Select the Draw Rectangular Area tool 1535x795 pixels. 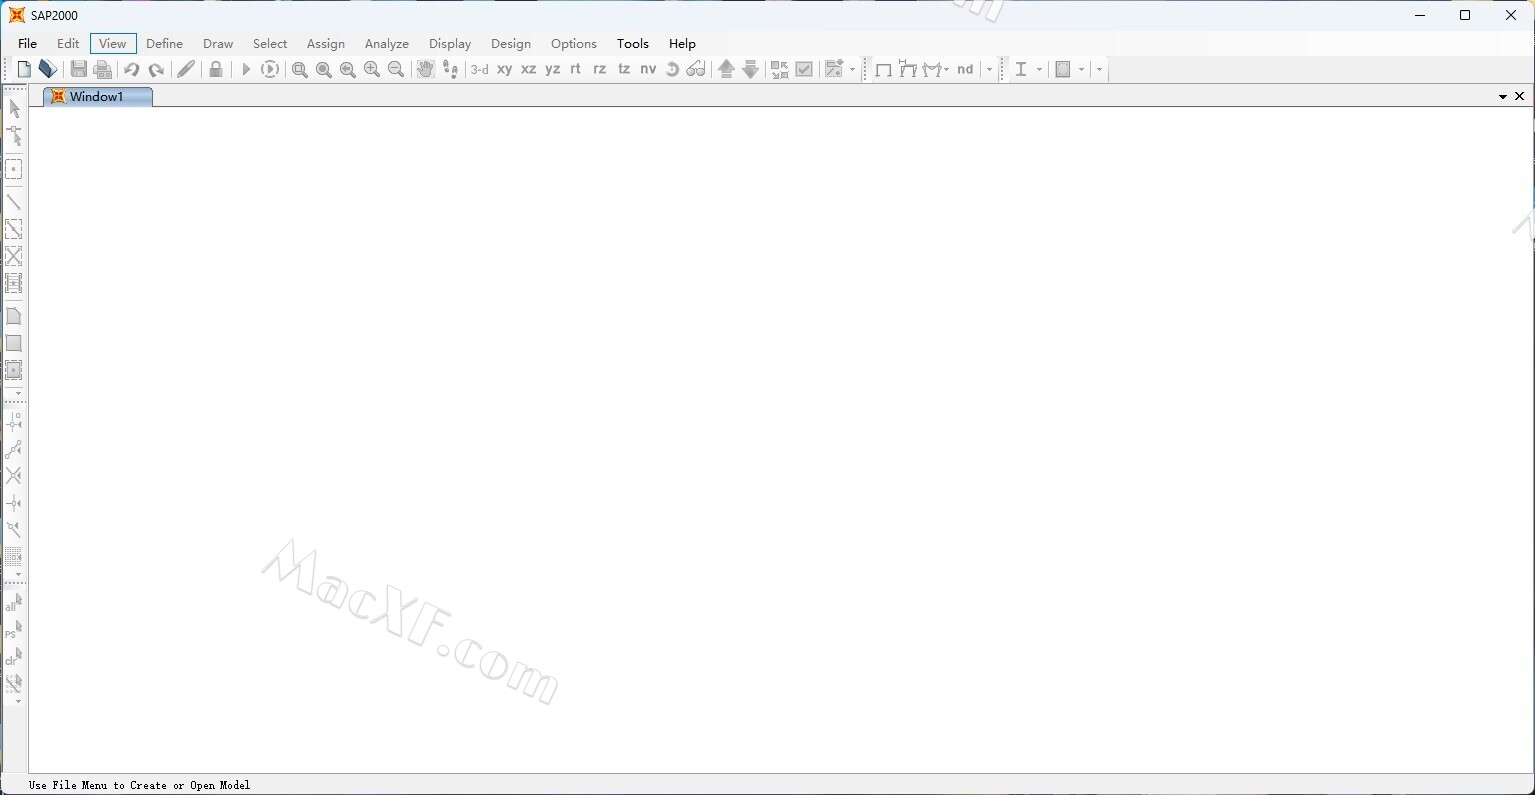14,343
